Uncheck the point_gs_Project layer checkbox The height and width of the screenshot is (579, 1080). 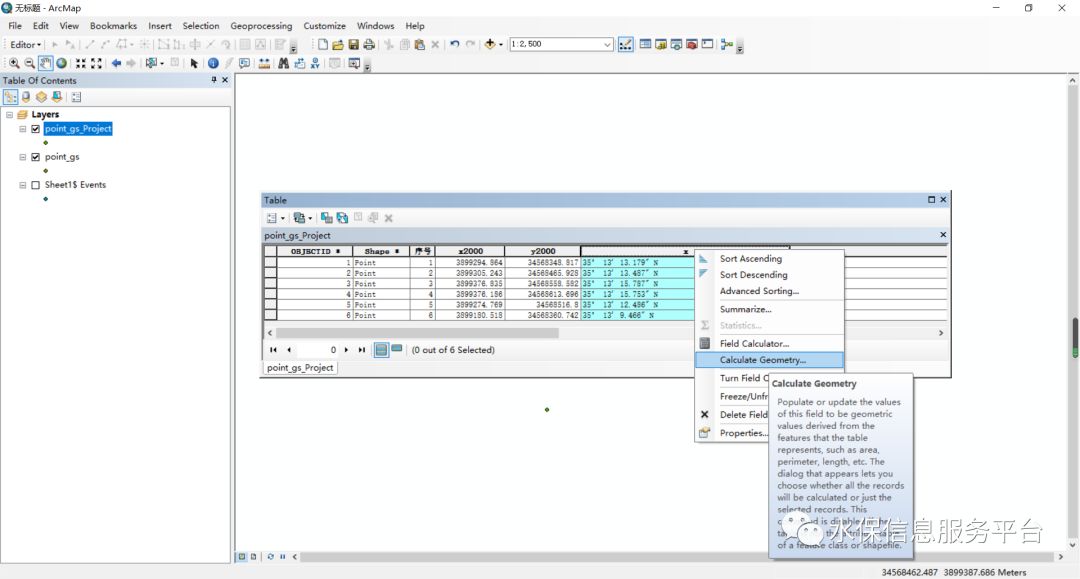click(36, 129)
